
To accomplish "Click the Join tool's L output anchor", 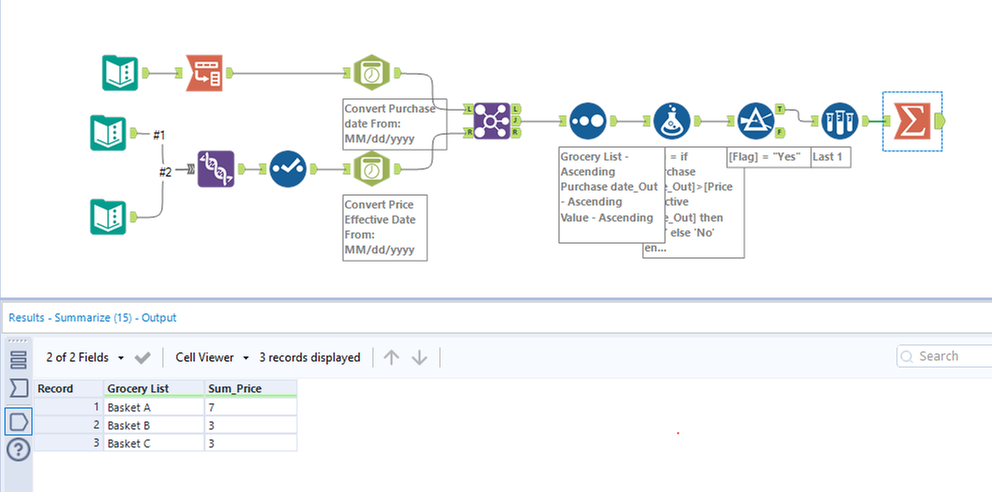I will click(x=516, y=109).
